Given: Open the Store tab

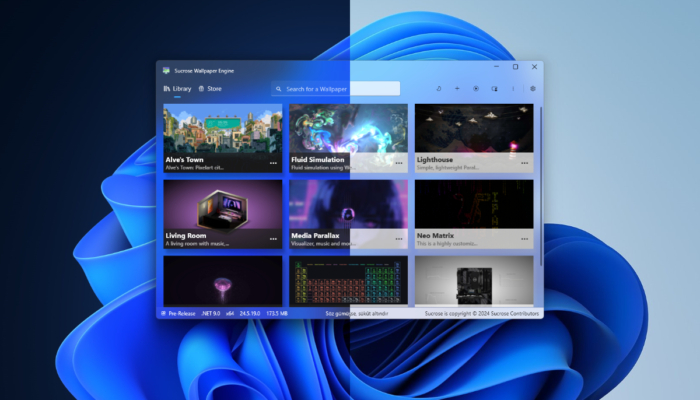Looking at the screenshot, I should click(210, 89).
